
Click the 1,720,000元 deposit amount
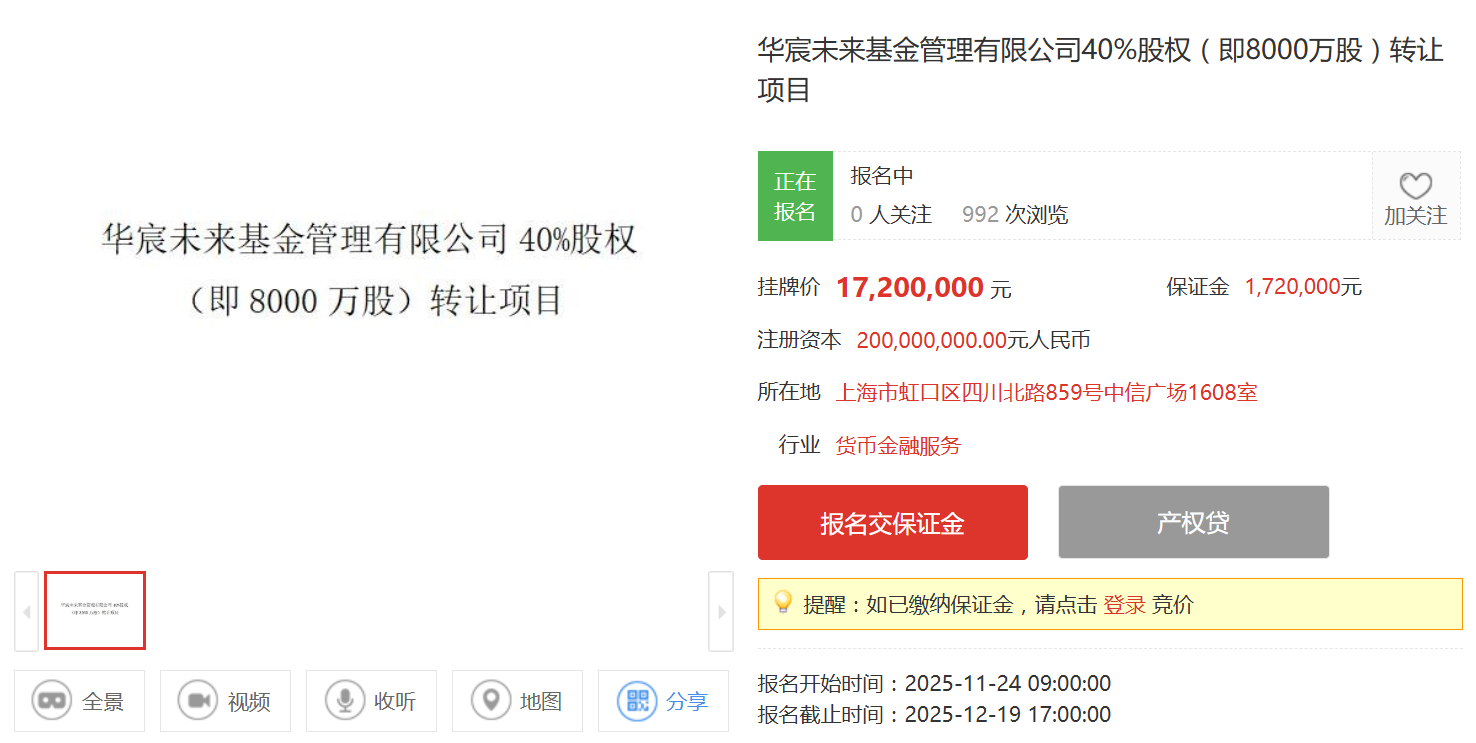point(1302,287)
